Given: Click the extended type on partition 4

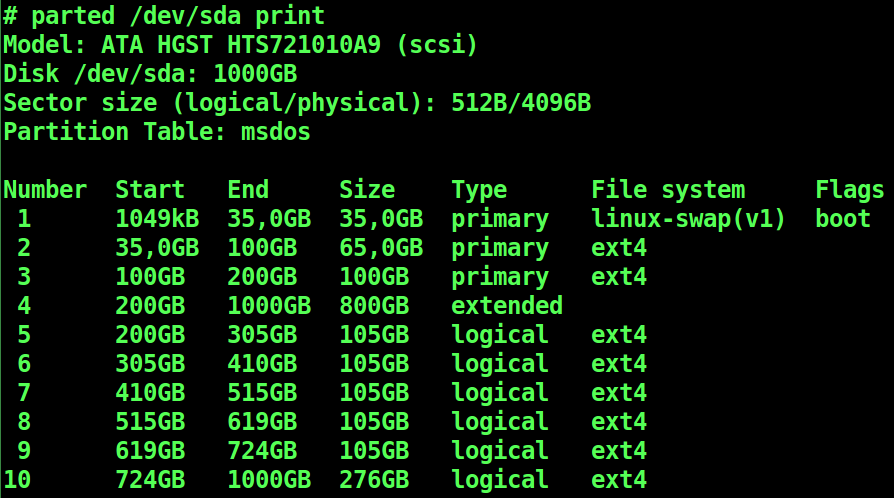Looking at the screenshot, I should click(507, 305).
